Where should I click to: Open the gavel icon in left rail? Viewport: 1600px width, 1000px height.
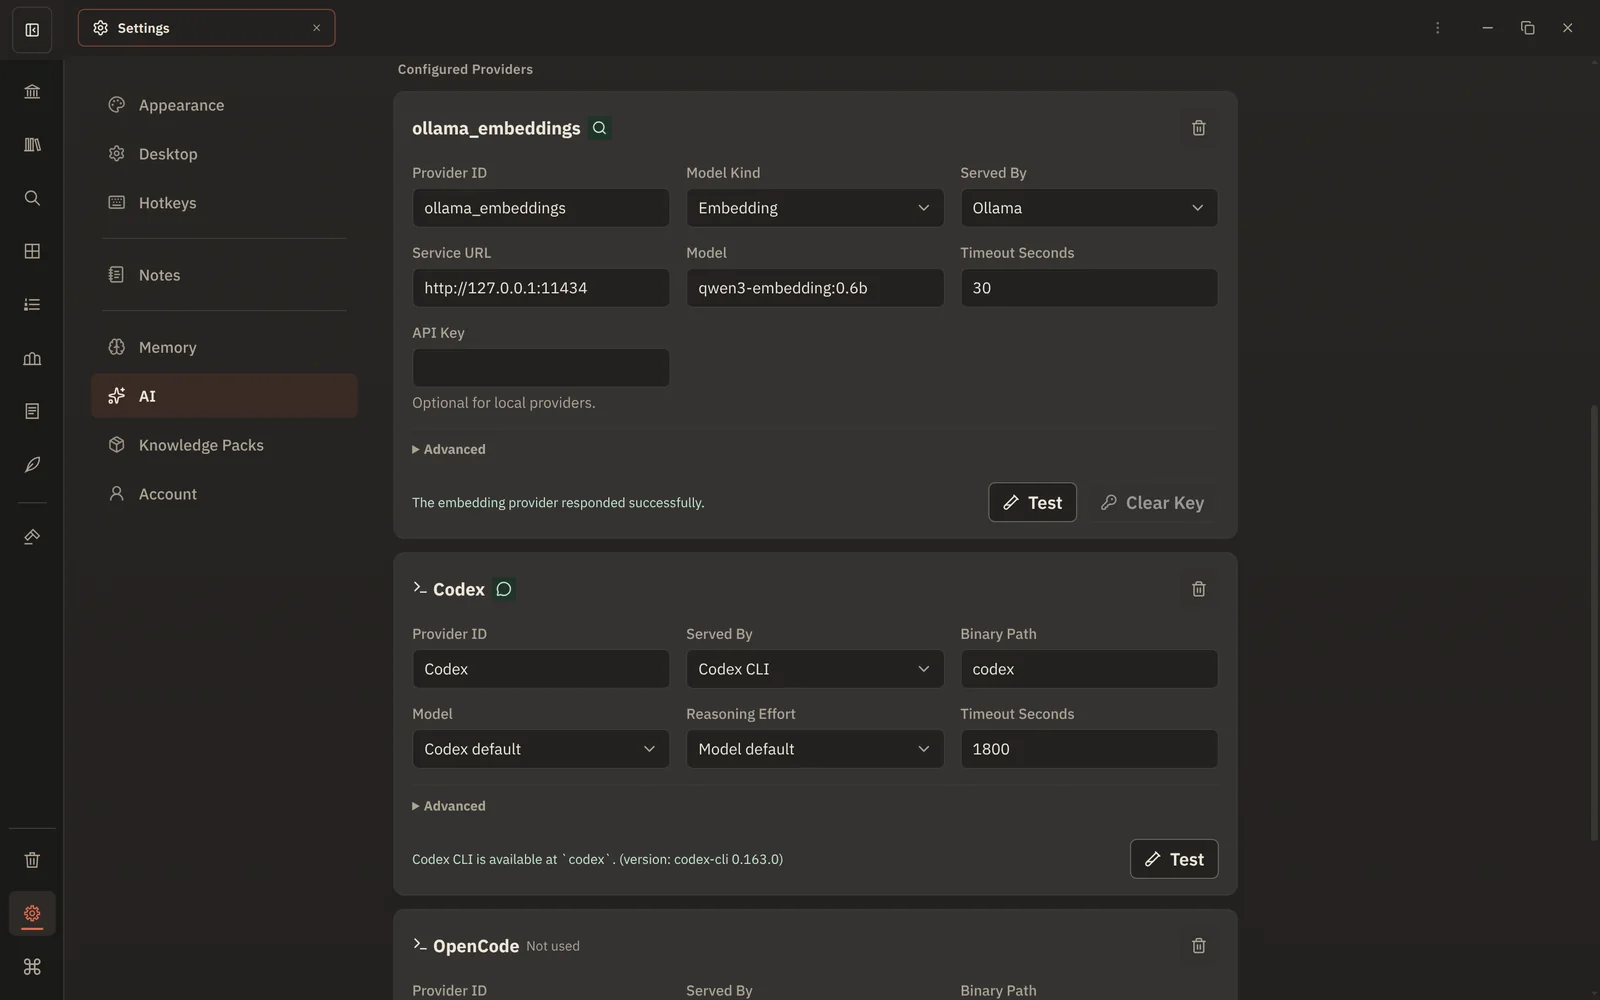point(32,537)
